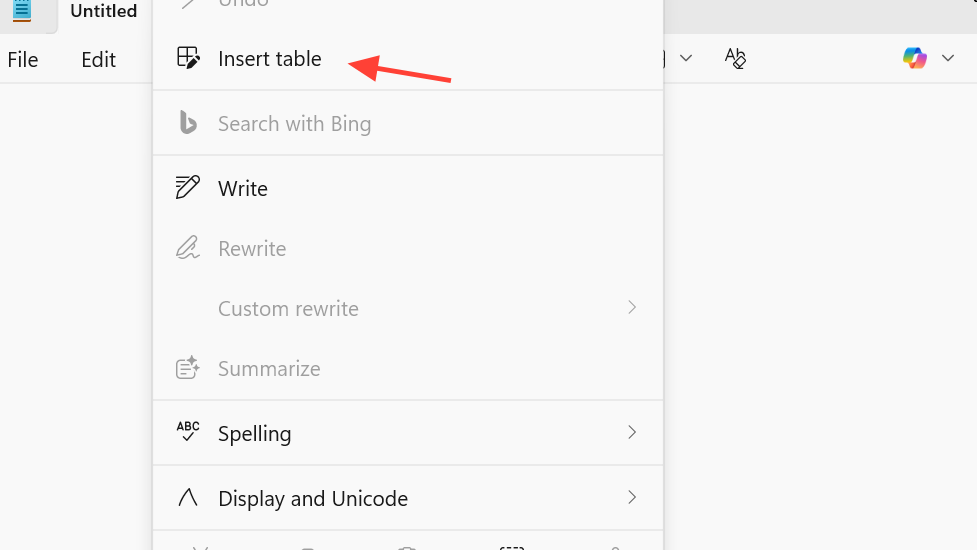Switch to the Untitled tab

point(103,12)
